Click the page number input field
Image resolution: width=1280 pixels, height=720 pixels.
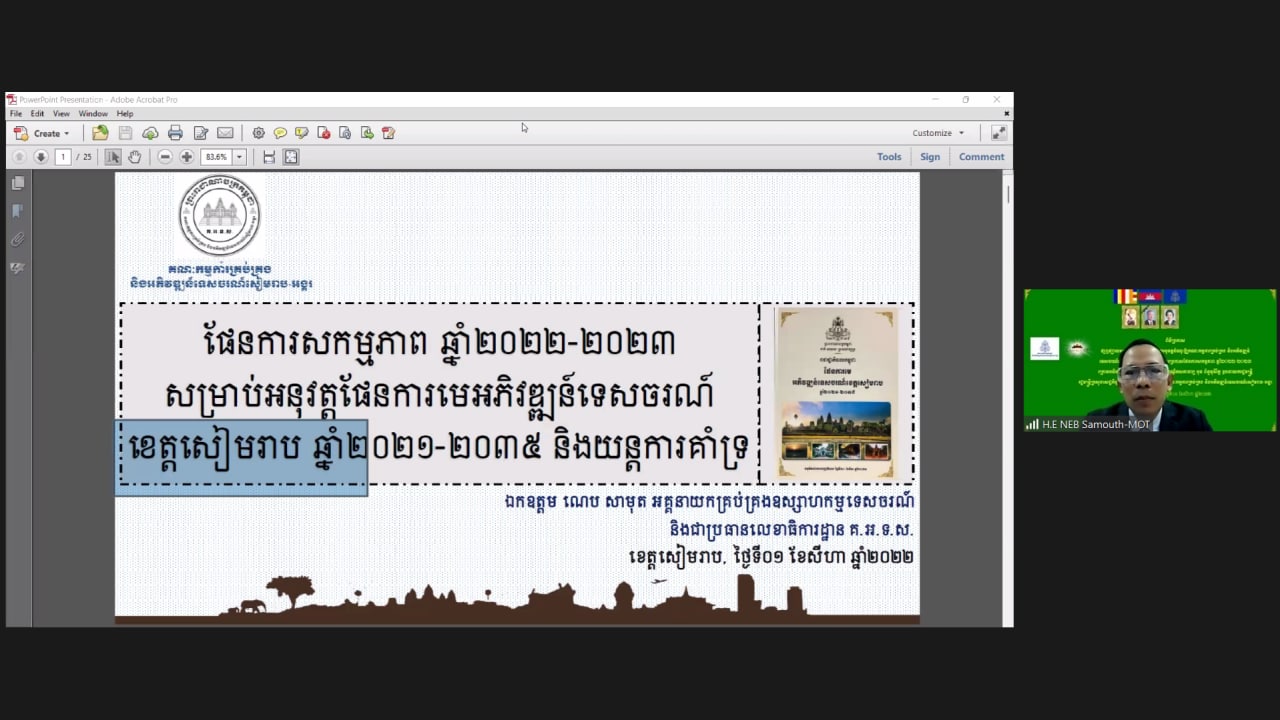click(x=63, y=157)
